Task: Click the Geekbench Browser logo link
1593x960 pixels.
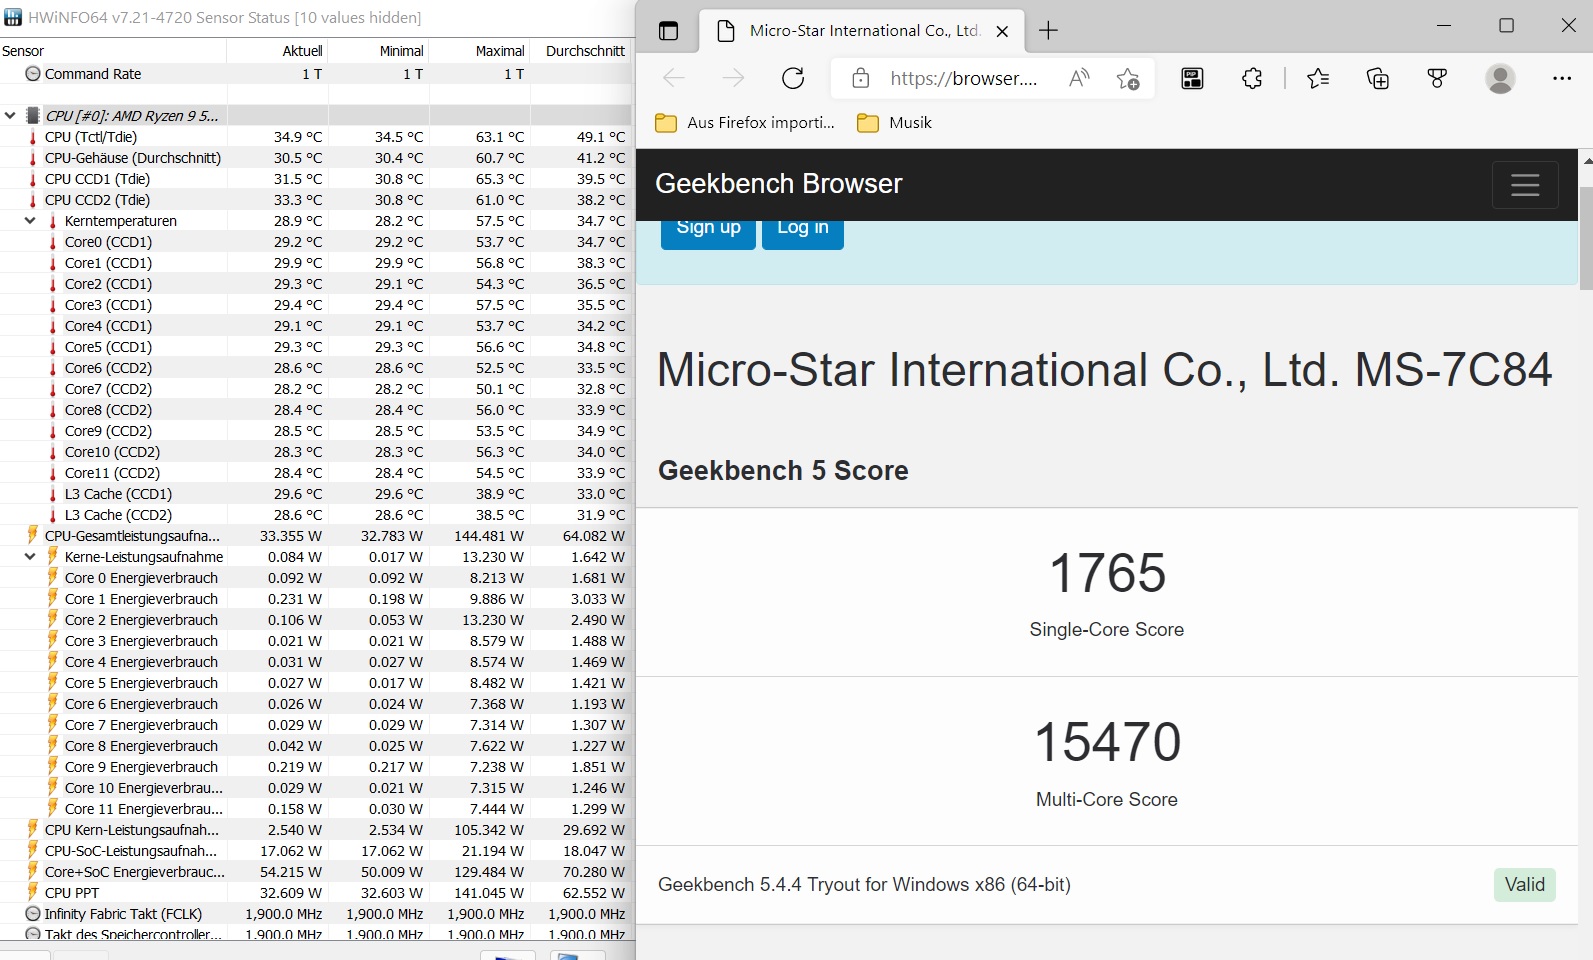Action: tap(779, 184)
